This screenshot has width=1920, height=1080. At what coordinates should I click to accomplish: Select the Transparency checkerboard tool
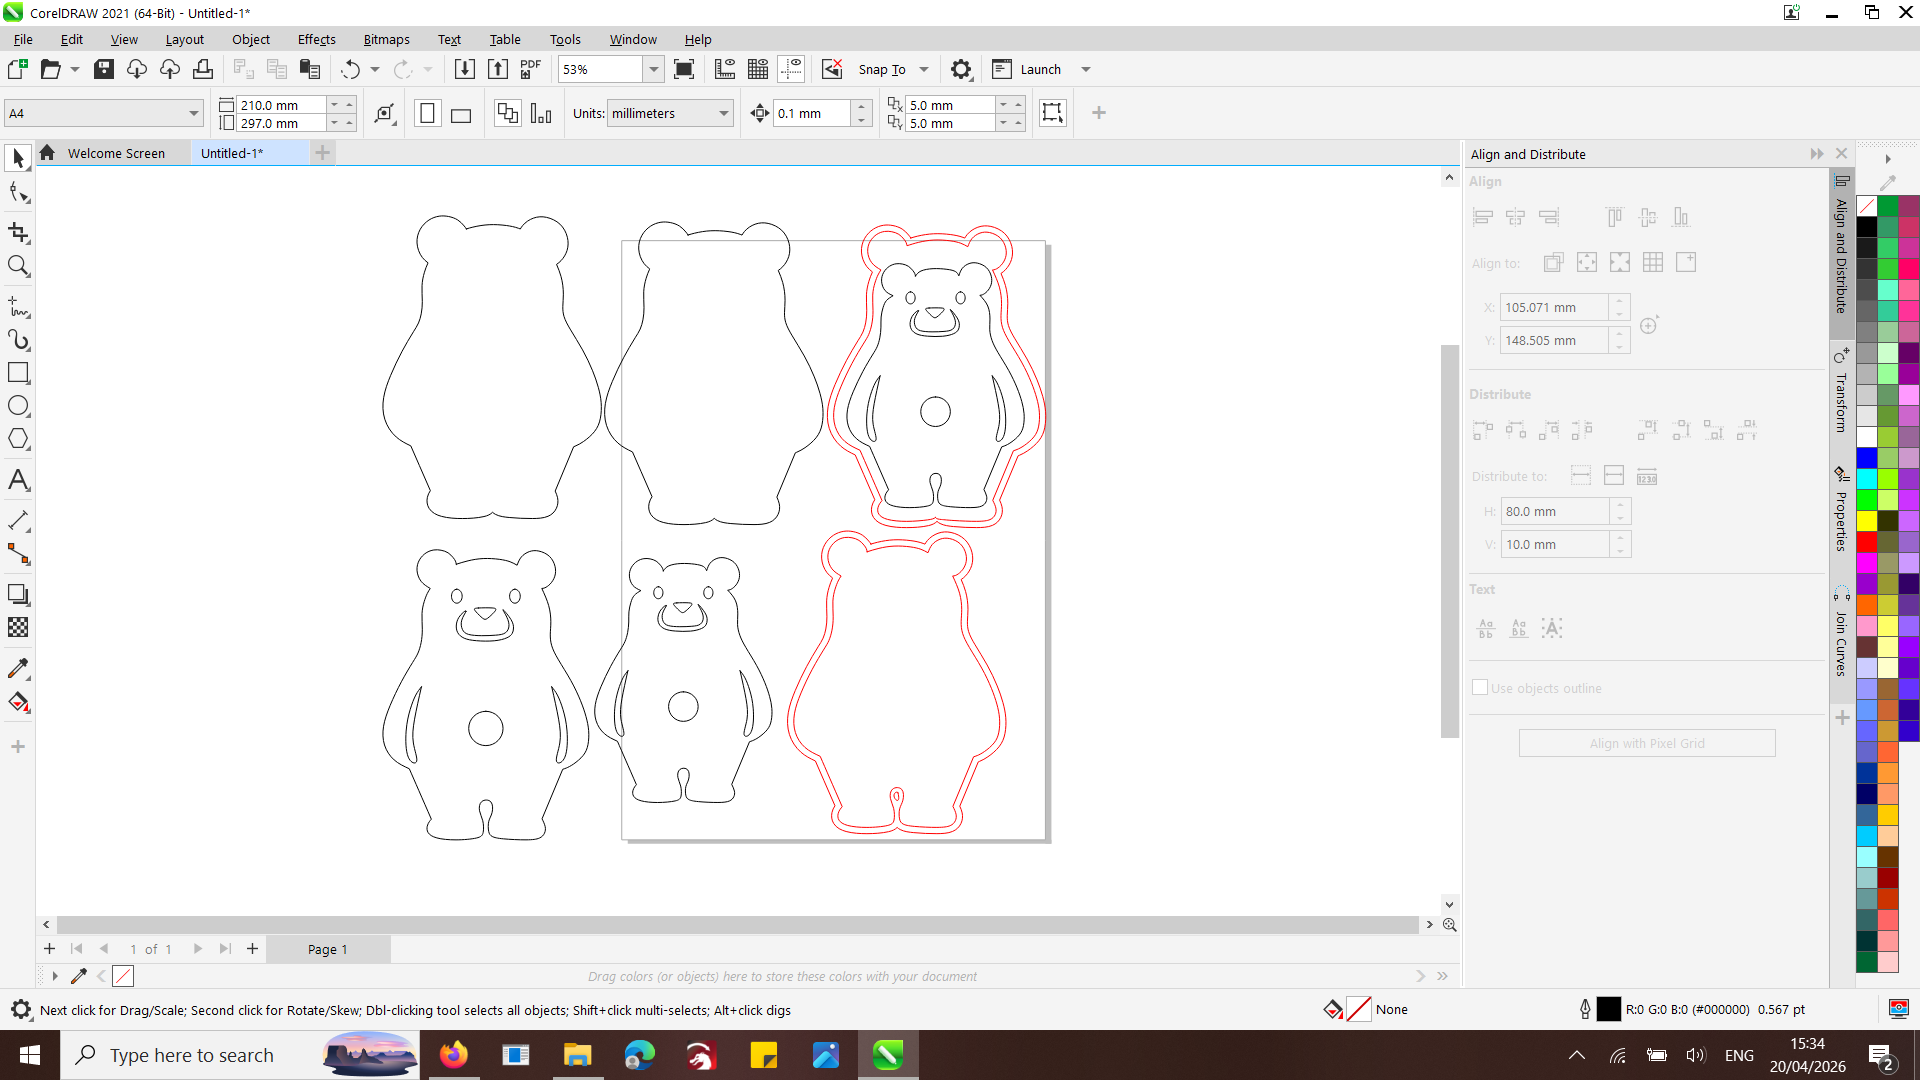pos(18,628)
